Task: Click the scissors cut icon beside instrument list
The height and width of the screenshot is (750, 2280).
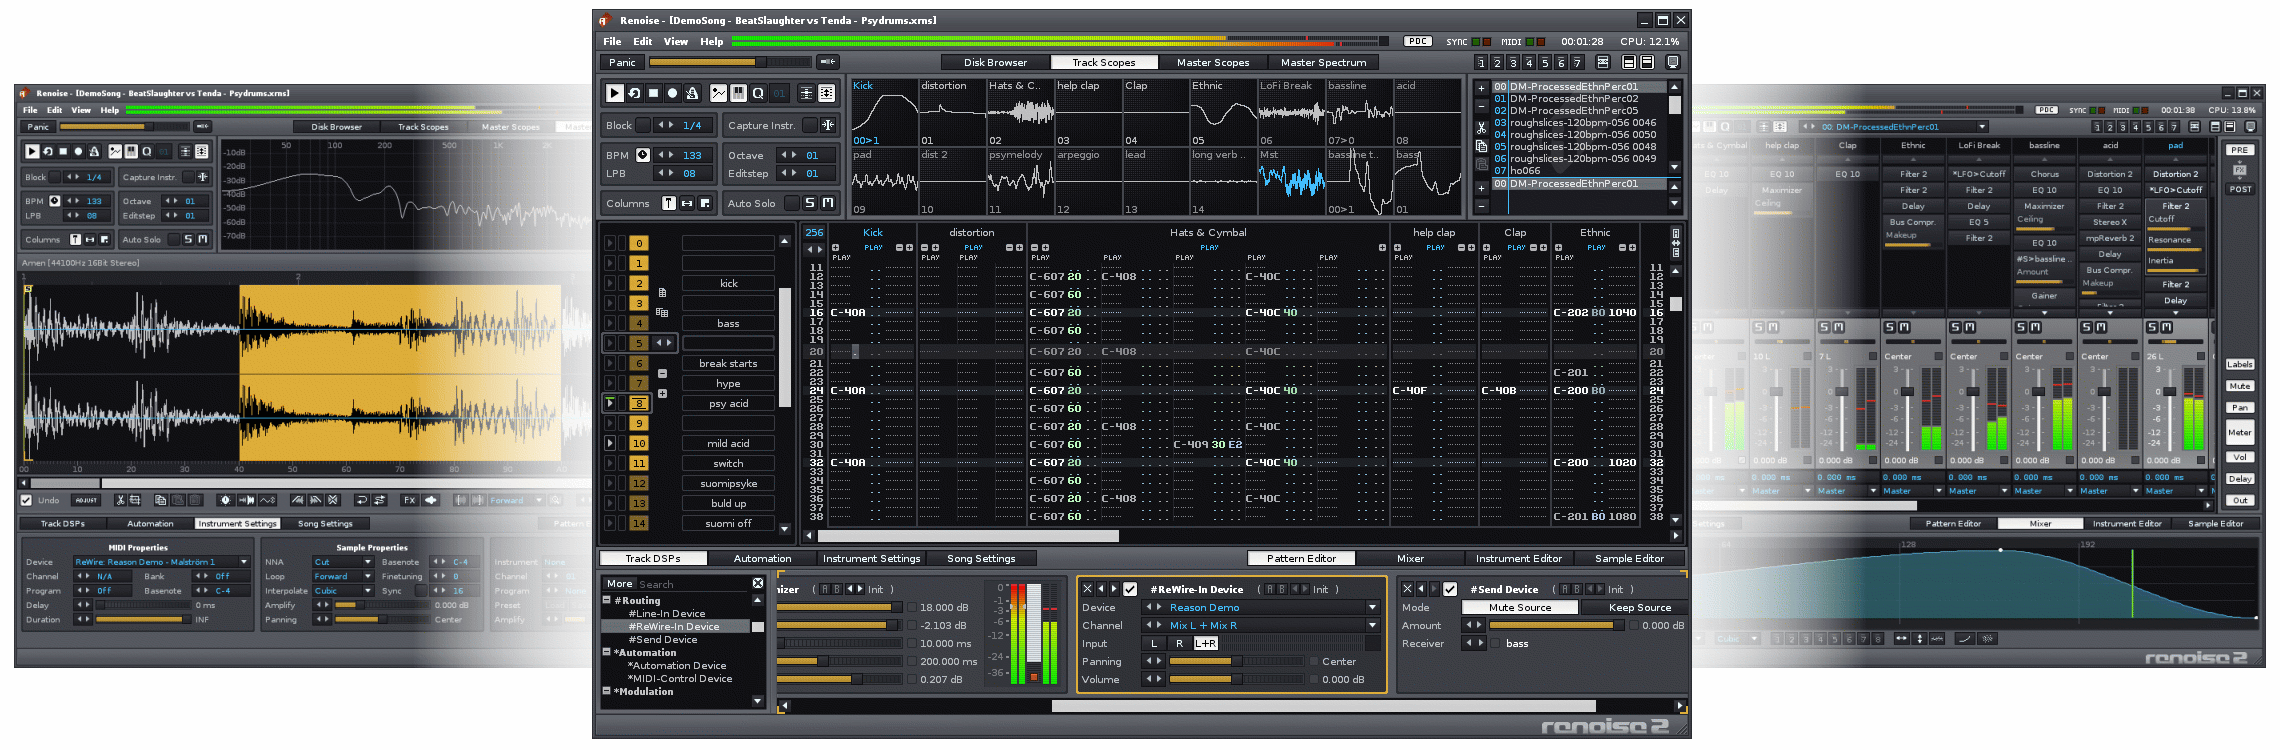Action: 1481,128
